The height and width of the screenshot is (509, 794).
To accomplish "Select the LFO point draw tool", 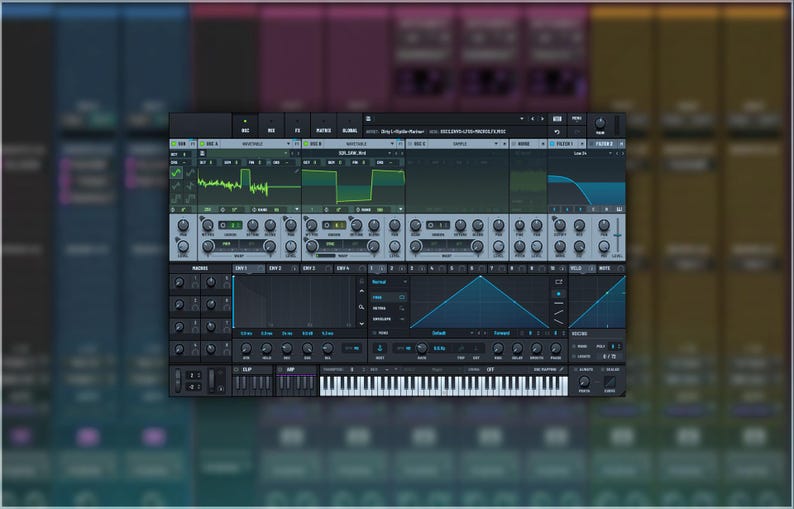I will (559, 293).
